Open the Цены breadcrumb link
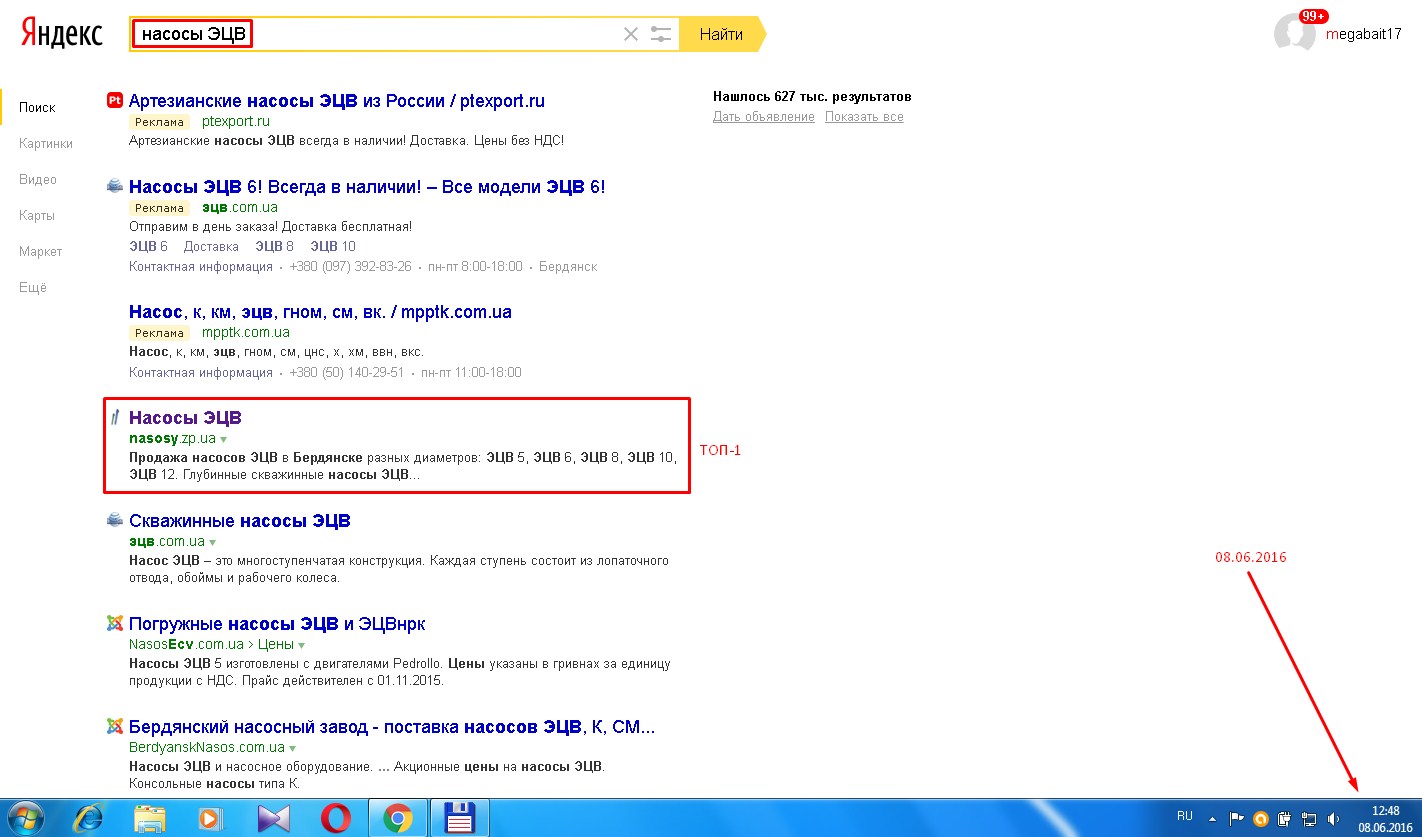 click(x=275, y=645)
